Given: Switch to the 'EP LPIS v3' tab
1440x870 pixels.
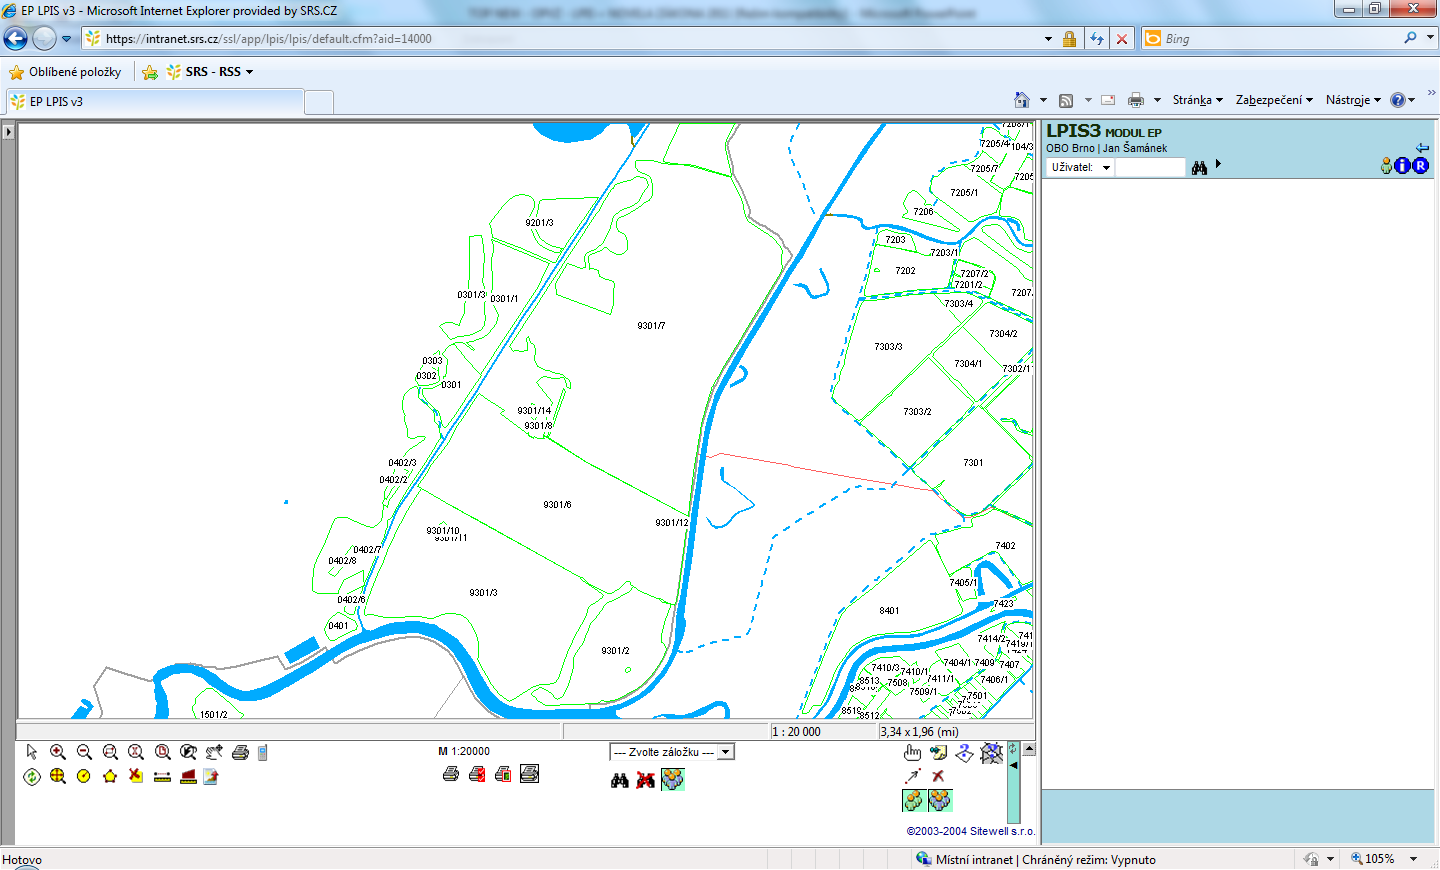Looking at the screenshot, I should 155,102.
